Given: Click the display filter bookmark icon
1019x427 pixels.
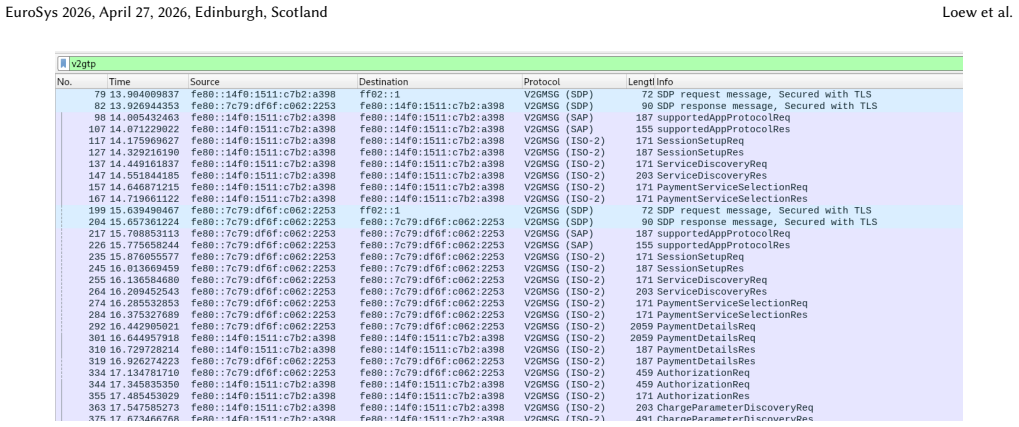Looking at the screenshot, I should [63, 64].
